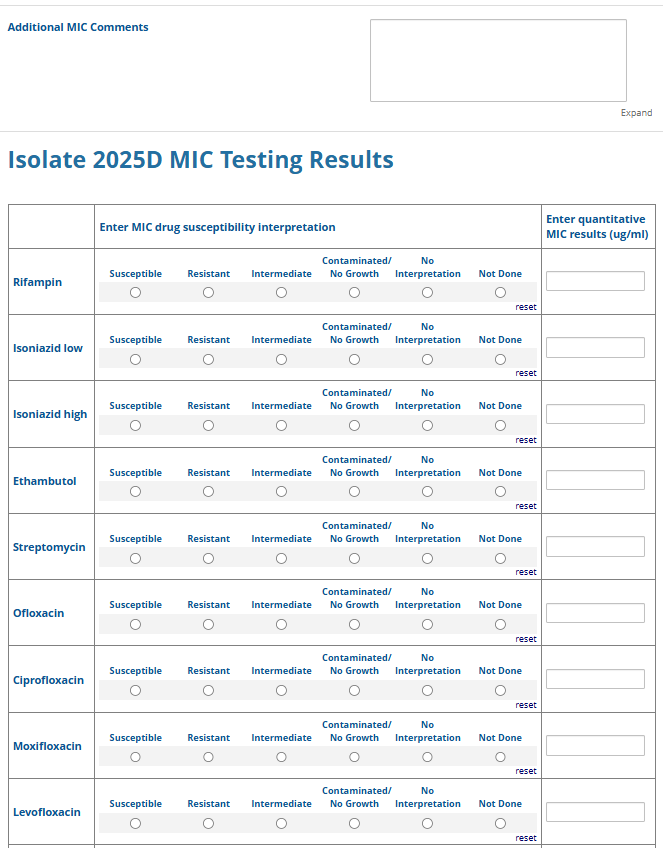Enter MIC value field for Ethambutol
Viewport: 663px width, 848px height.
[595, 480]
